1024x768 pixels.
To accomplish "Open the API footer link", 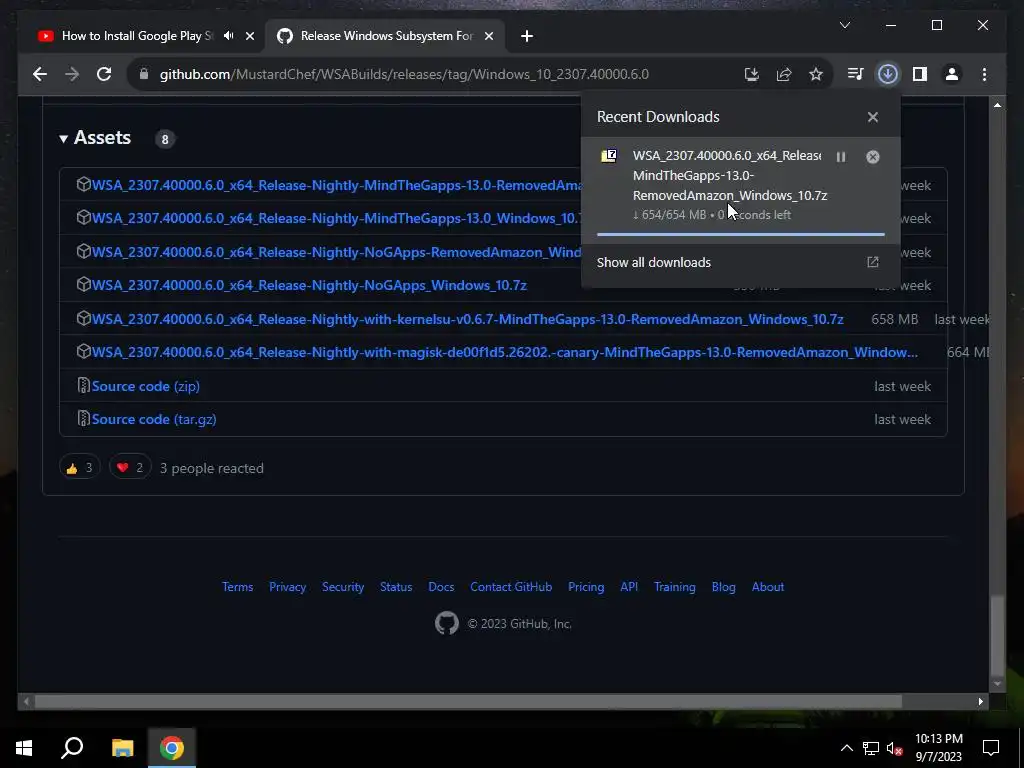I will coord(629,587).
